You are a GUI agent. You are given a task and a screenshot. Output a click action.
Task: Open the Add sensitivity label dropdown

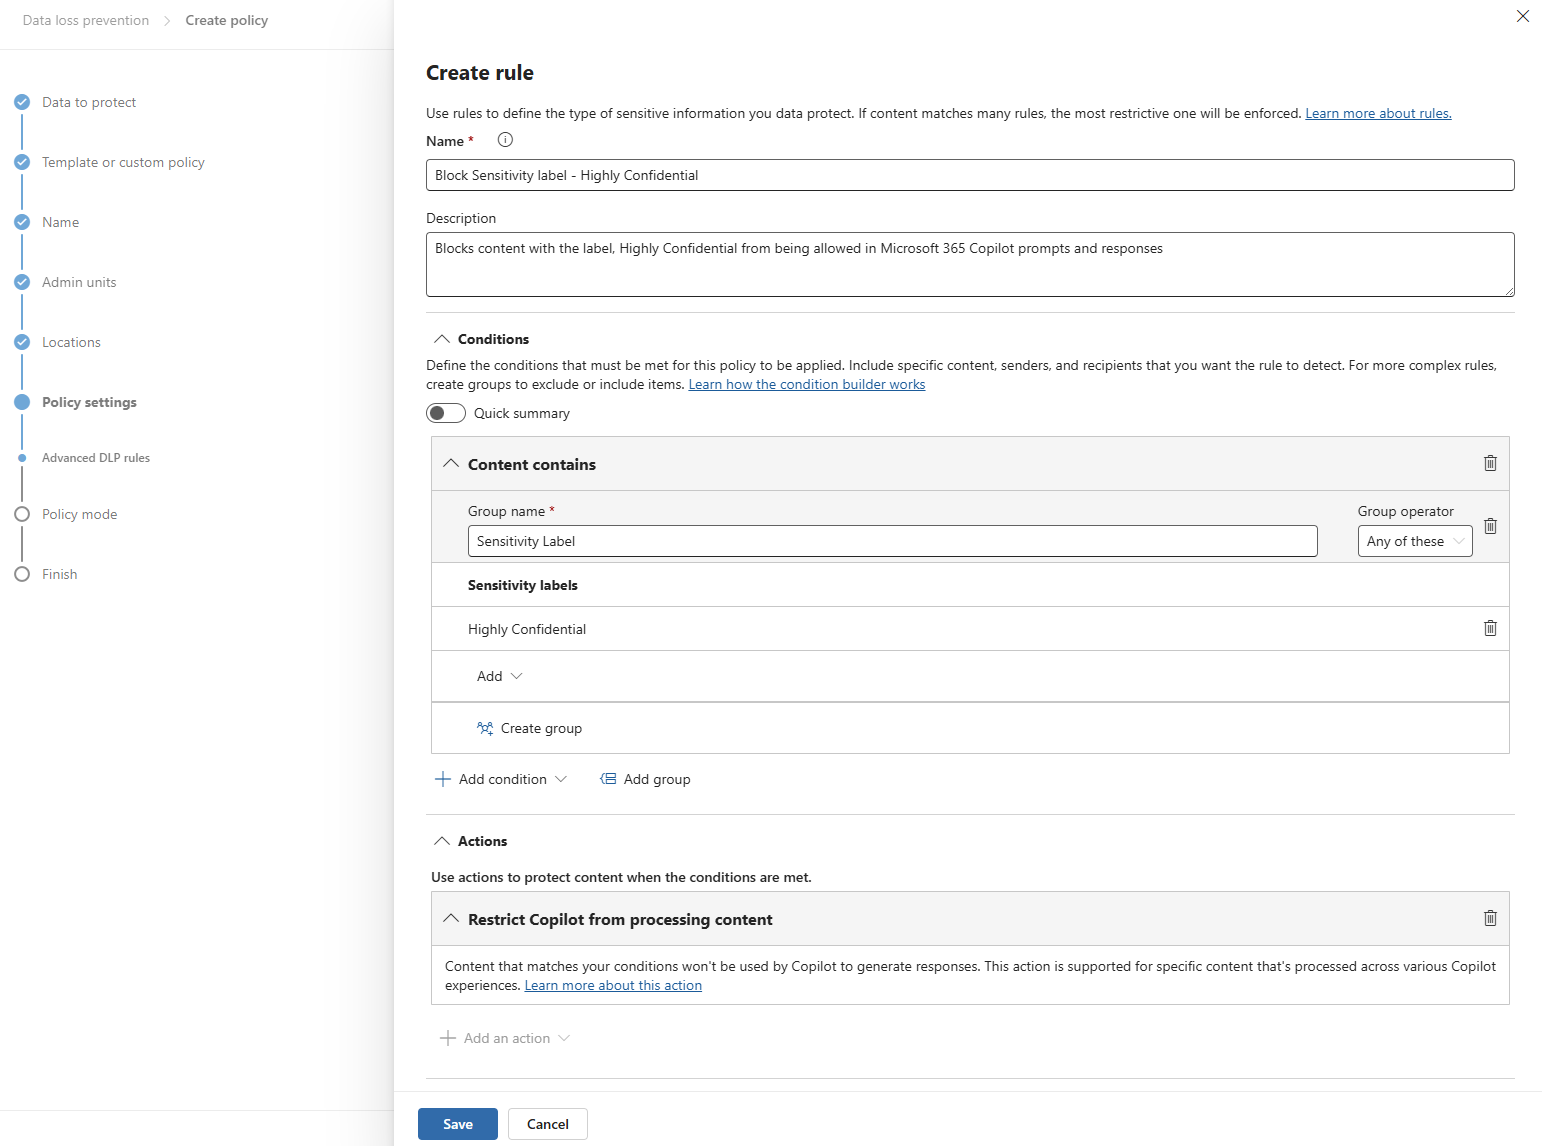point(500,676)
